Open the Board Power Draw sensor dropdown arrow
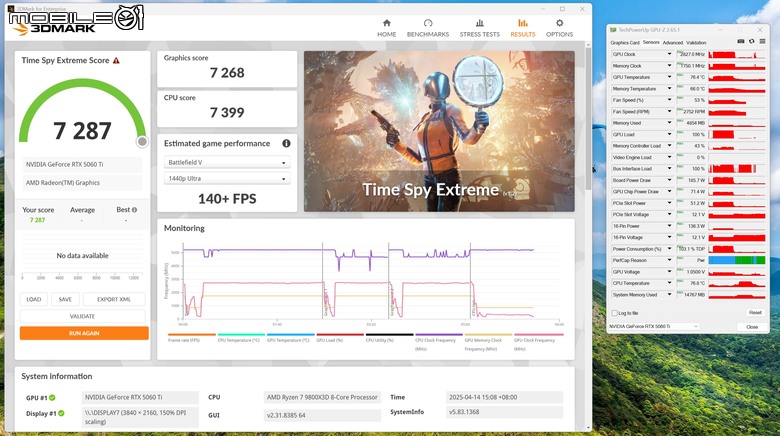780x436 pixels. (x=669, y=180)
